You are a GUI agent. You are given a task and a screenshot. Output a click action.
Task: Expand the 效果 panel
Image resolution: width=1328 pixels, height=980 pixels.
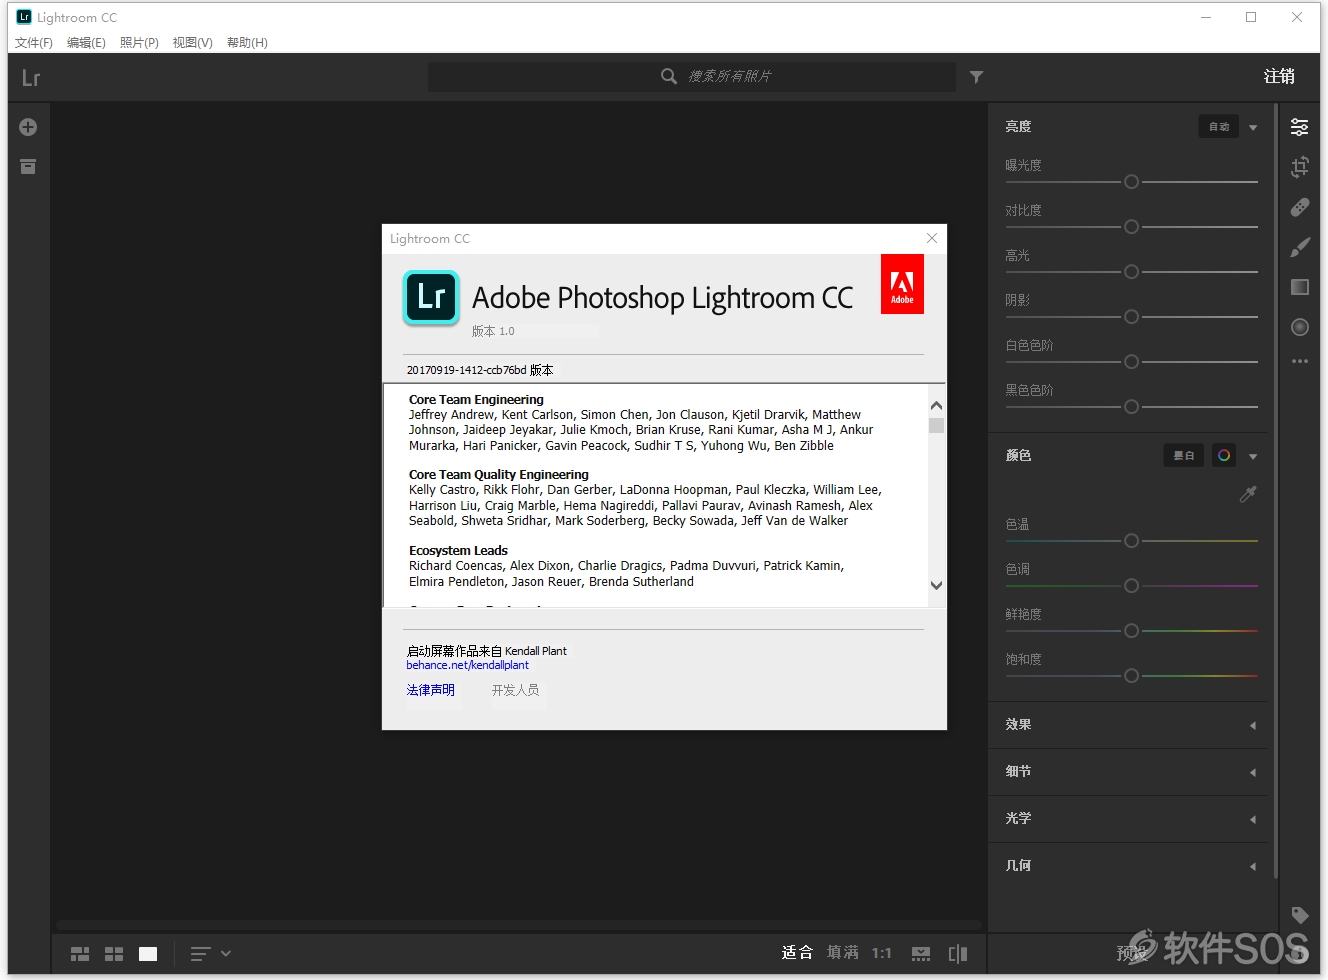(1128, 725)
